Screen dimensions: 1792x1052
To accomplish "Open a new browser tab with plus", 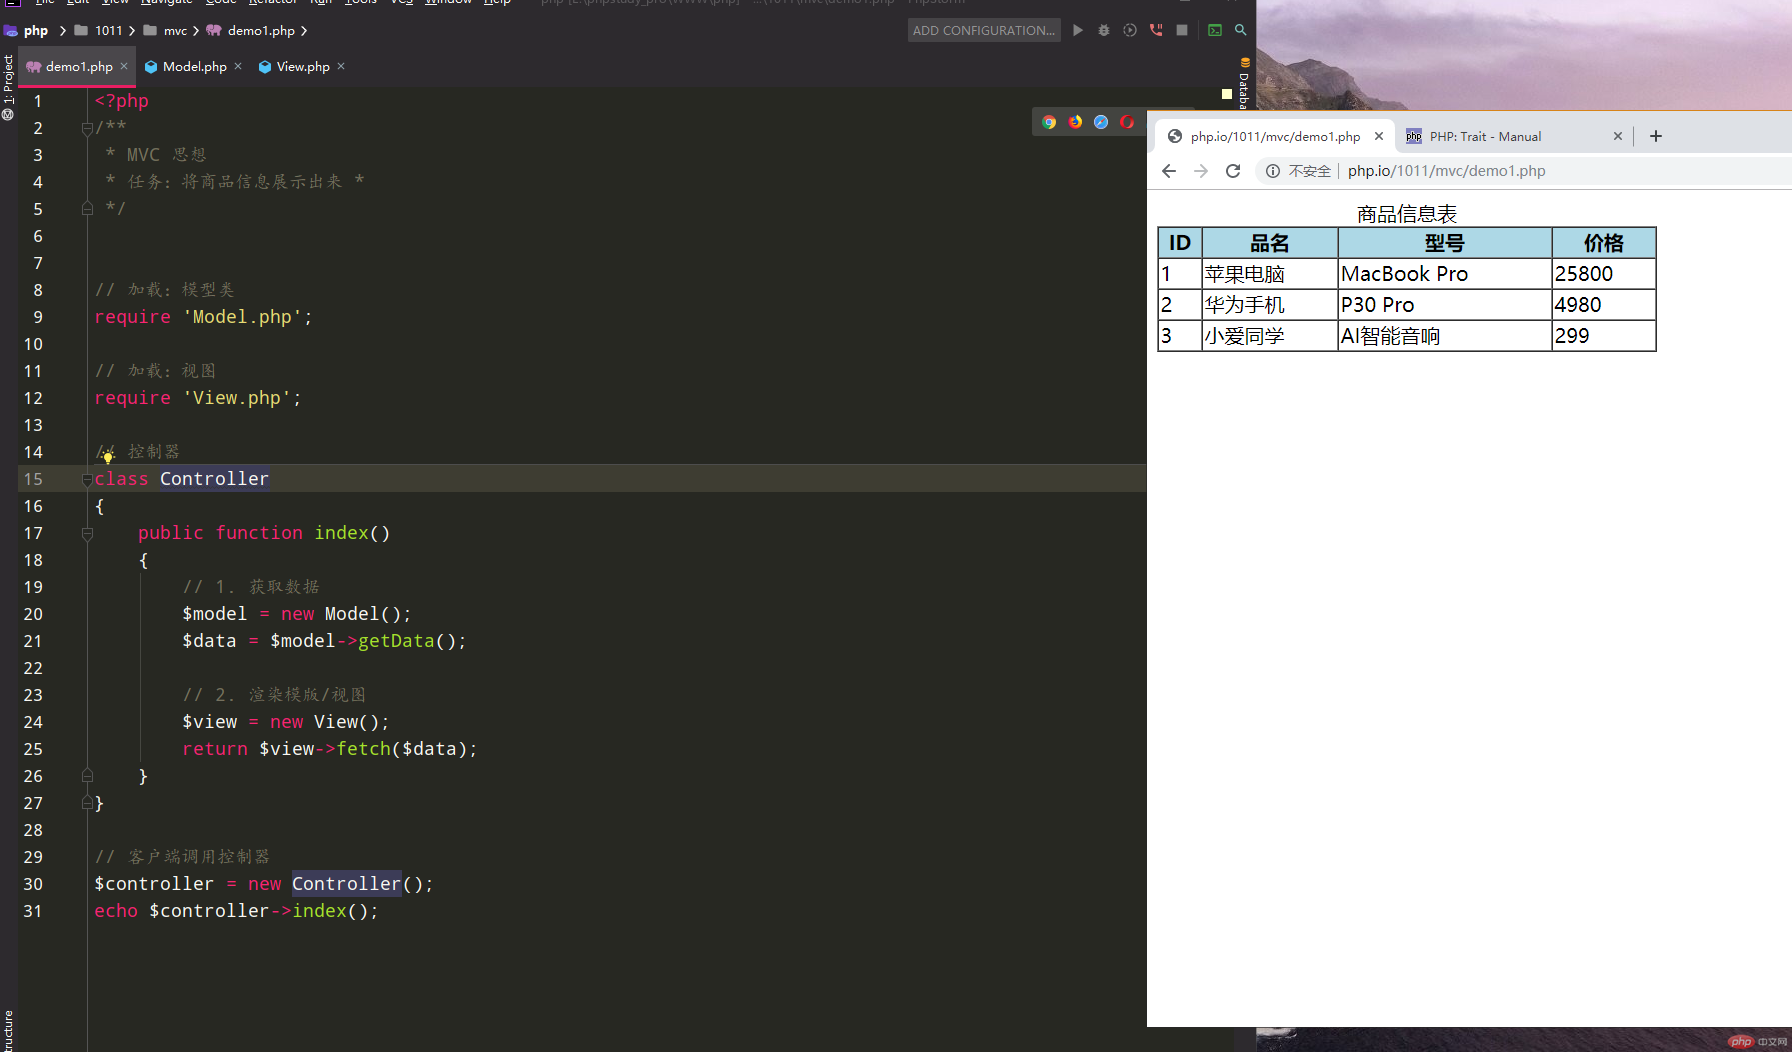I will pos(1656,136).
